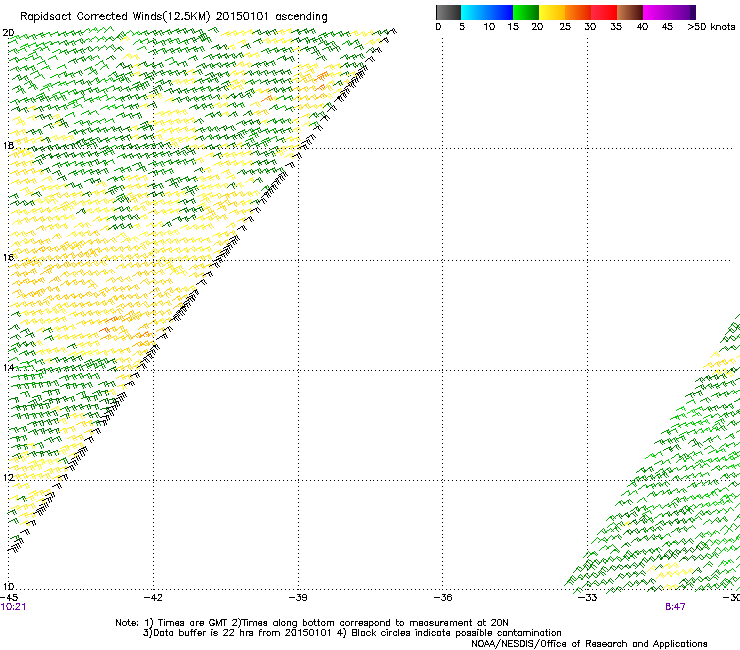740x650 pixels.
Task: Click the longitude label -42
Action: [153, 598]
